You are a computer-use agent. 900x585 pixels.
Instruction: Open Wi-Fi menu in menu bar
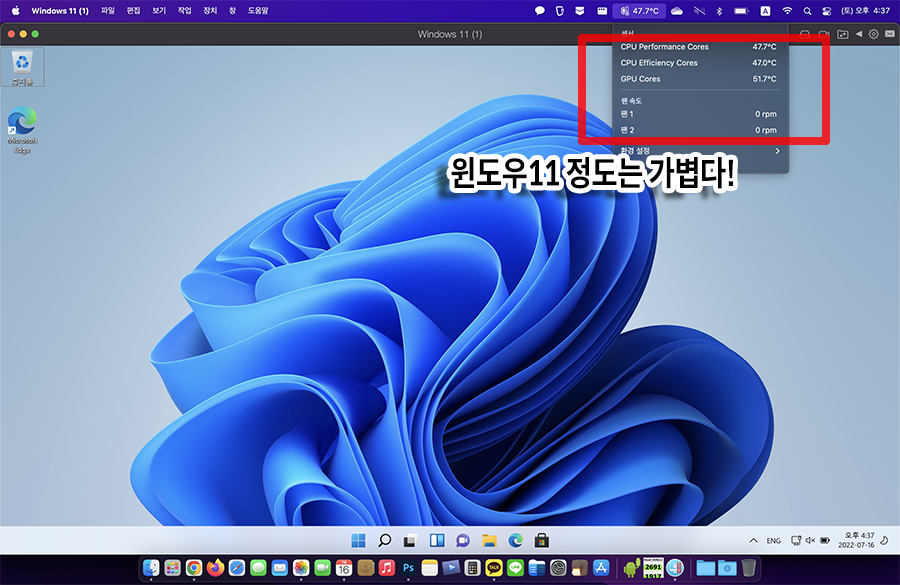(x=787, y=10)
